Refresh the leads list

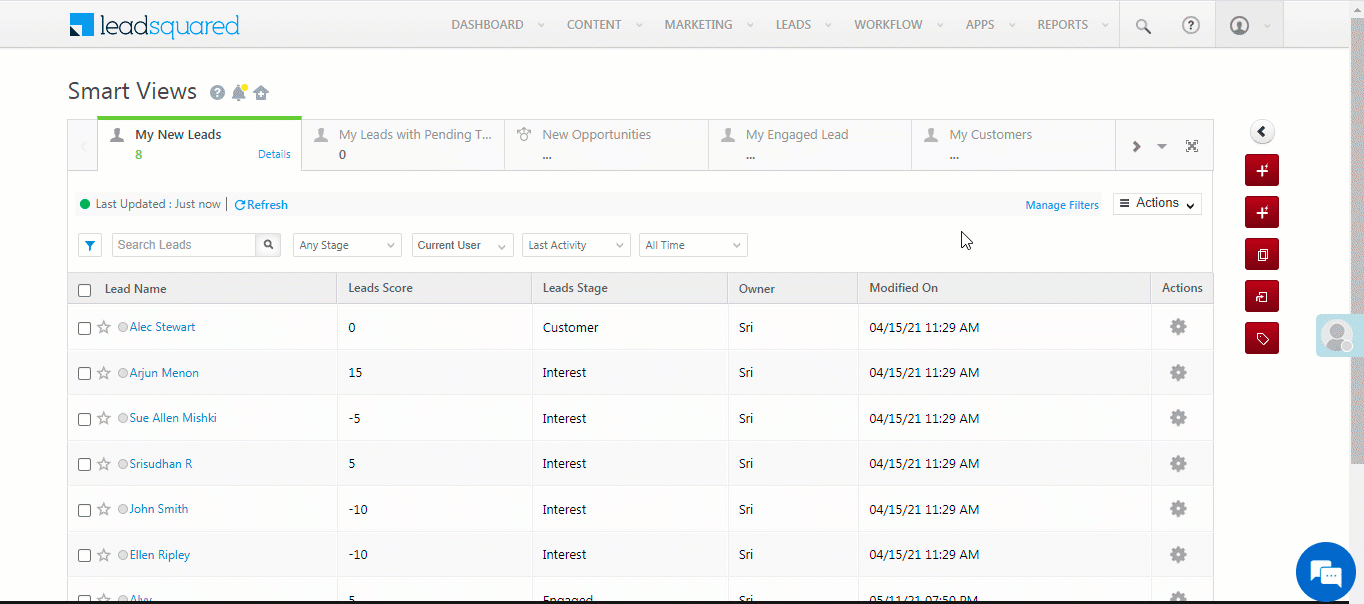coord(260,204)
